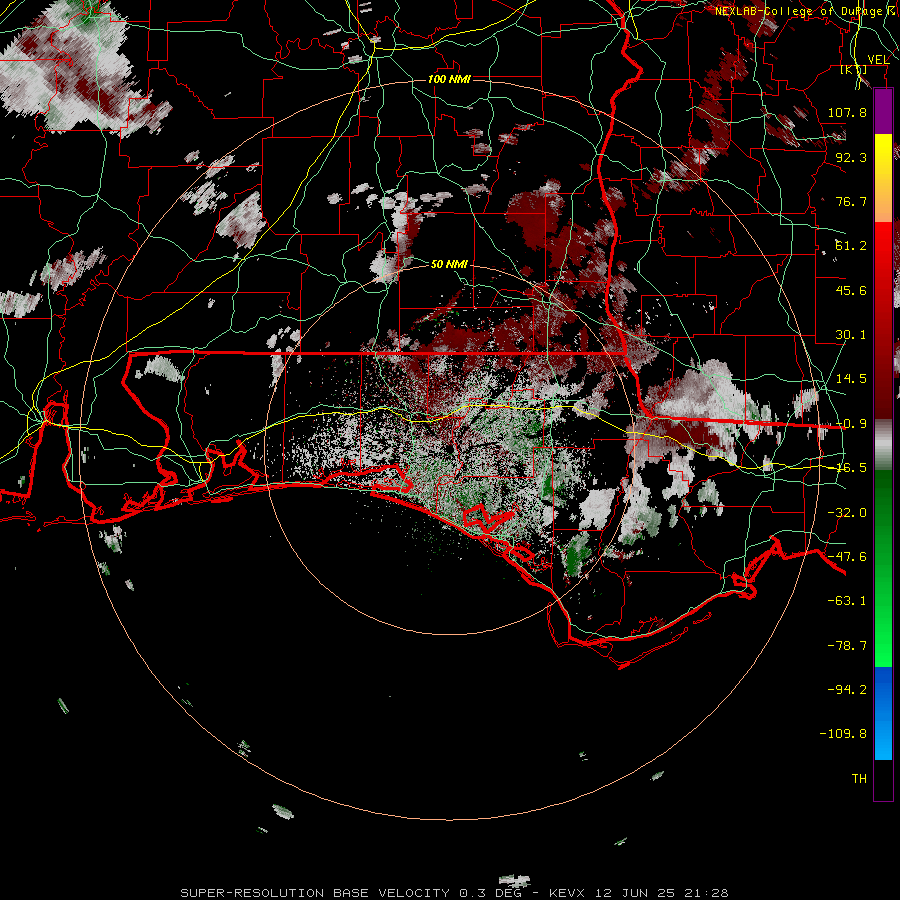900x900 pixels.
Task: Select the 30.1 velocity scale value
Action: click(x=851, y=335)
